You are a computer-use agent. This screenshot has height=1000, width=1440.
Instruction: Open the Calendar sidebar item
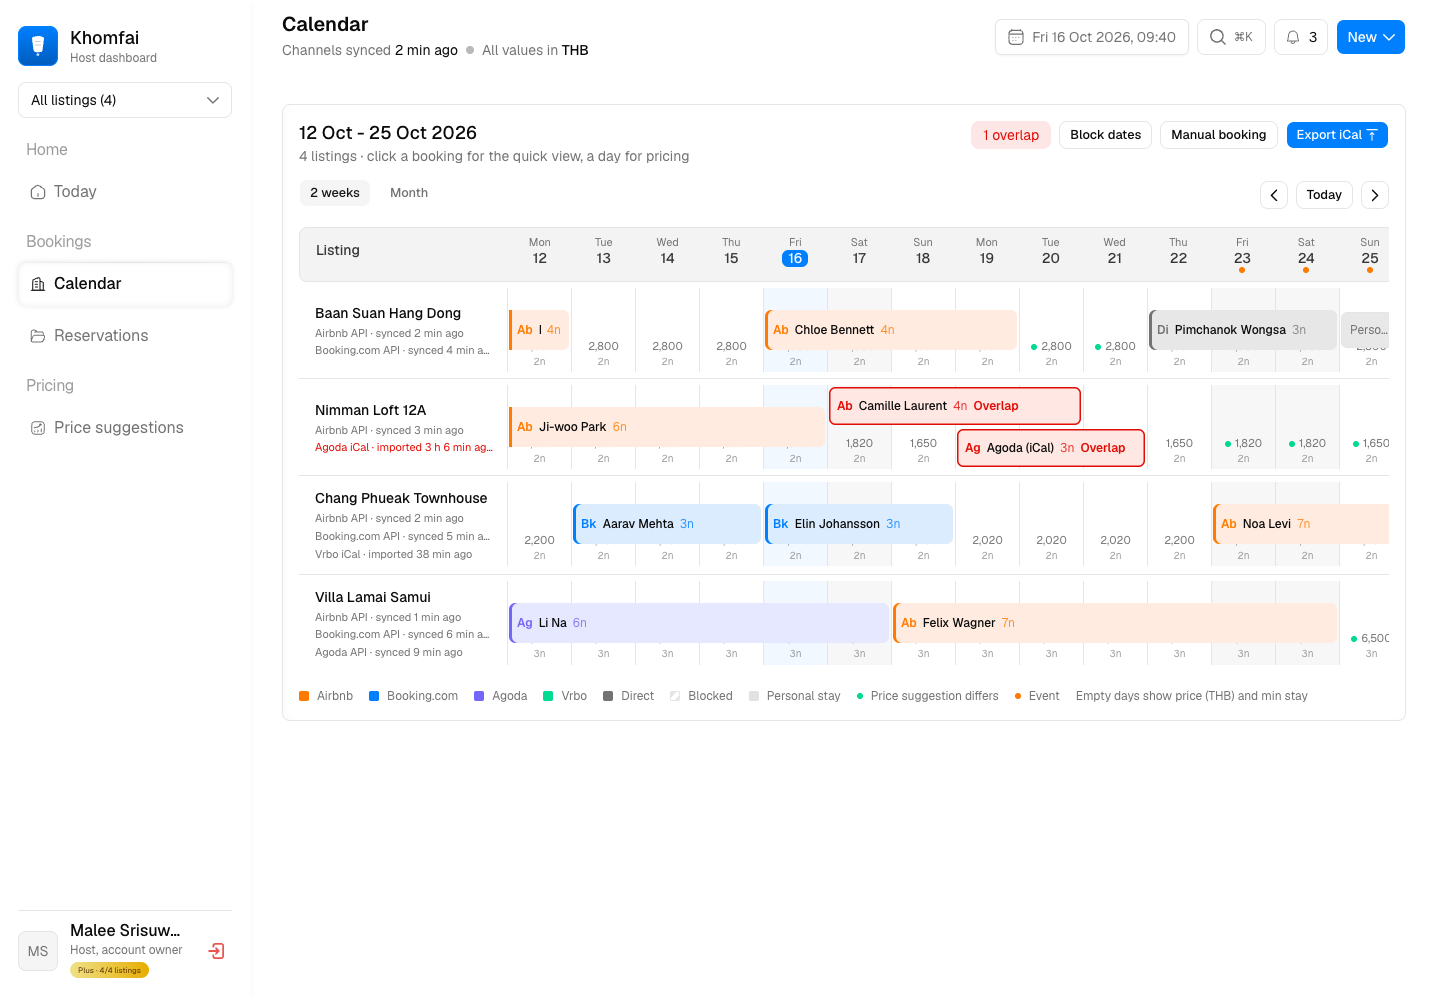point(125,284)
